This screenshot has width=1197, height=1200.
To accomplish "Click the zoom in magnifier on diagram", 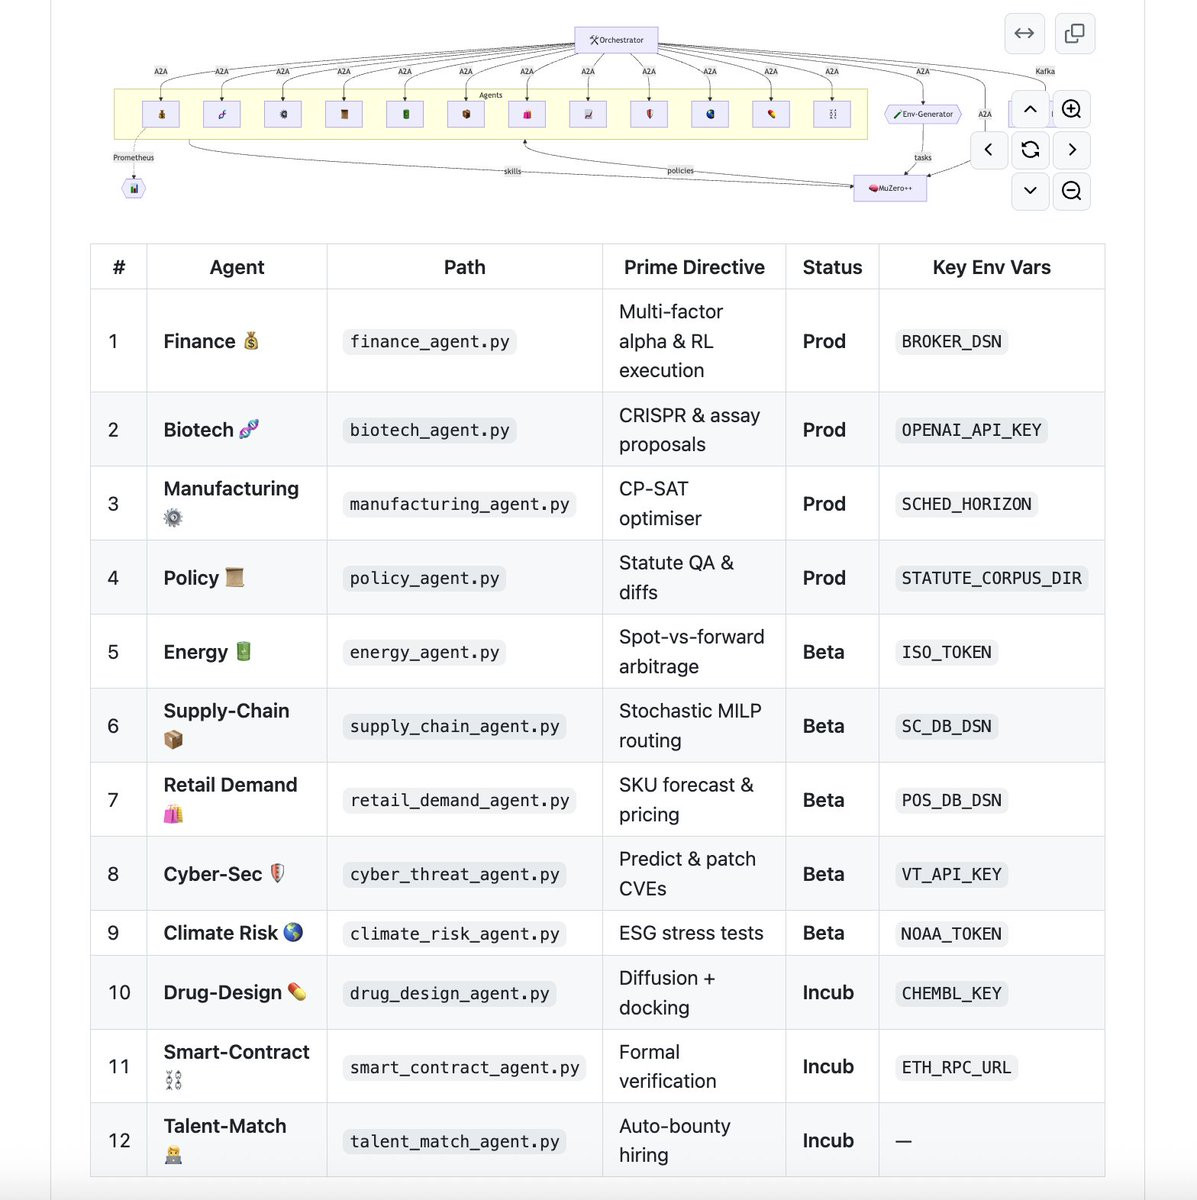I will [x=1071, y=109].
